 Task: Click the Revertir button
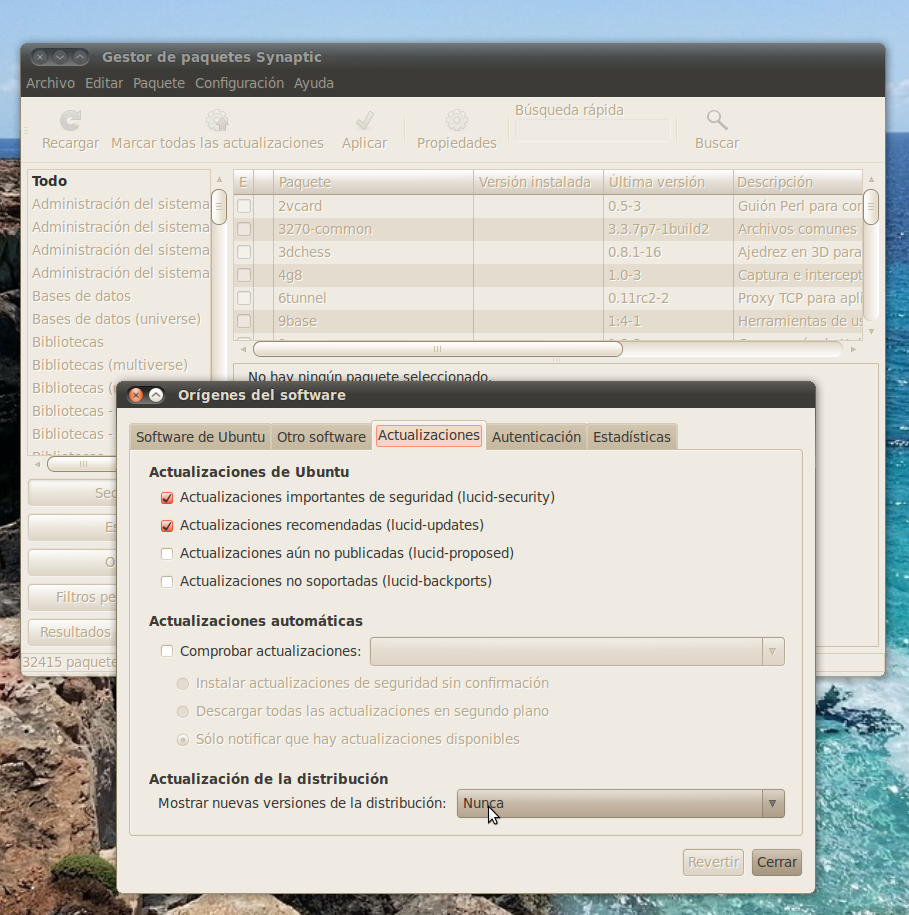(713, 862)
